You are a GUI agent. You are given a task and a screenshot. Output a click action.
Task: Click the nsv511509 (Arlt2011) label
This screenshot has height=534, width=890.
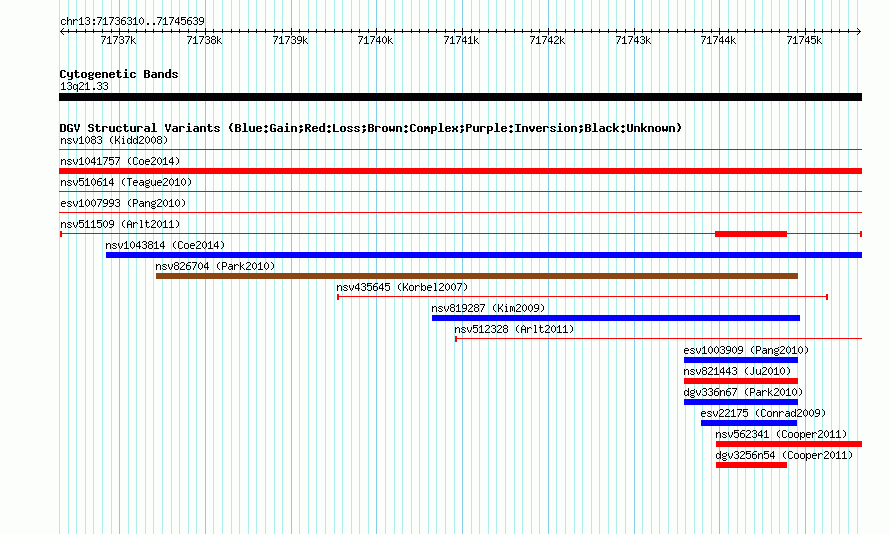tap(120, 224)
